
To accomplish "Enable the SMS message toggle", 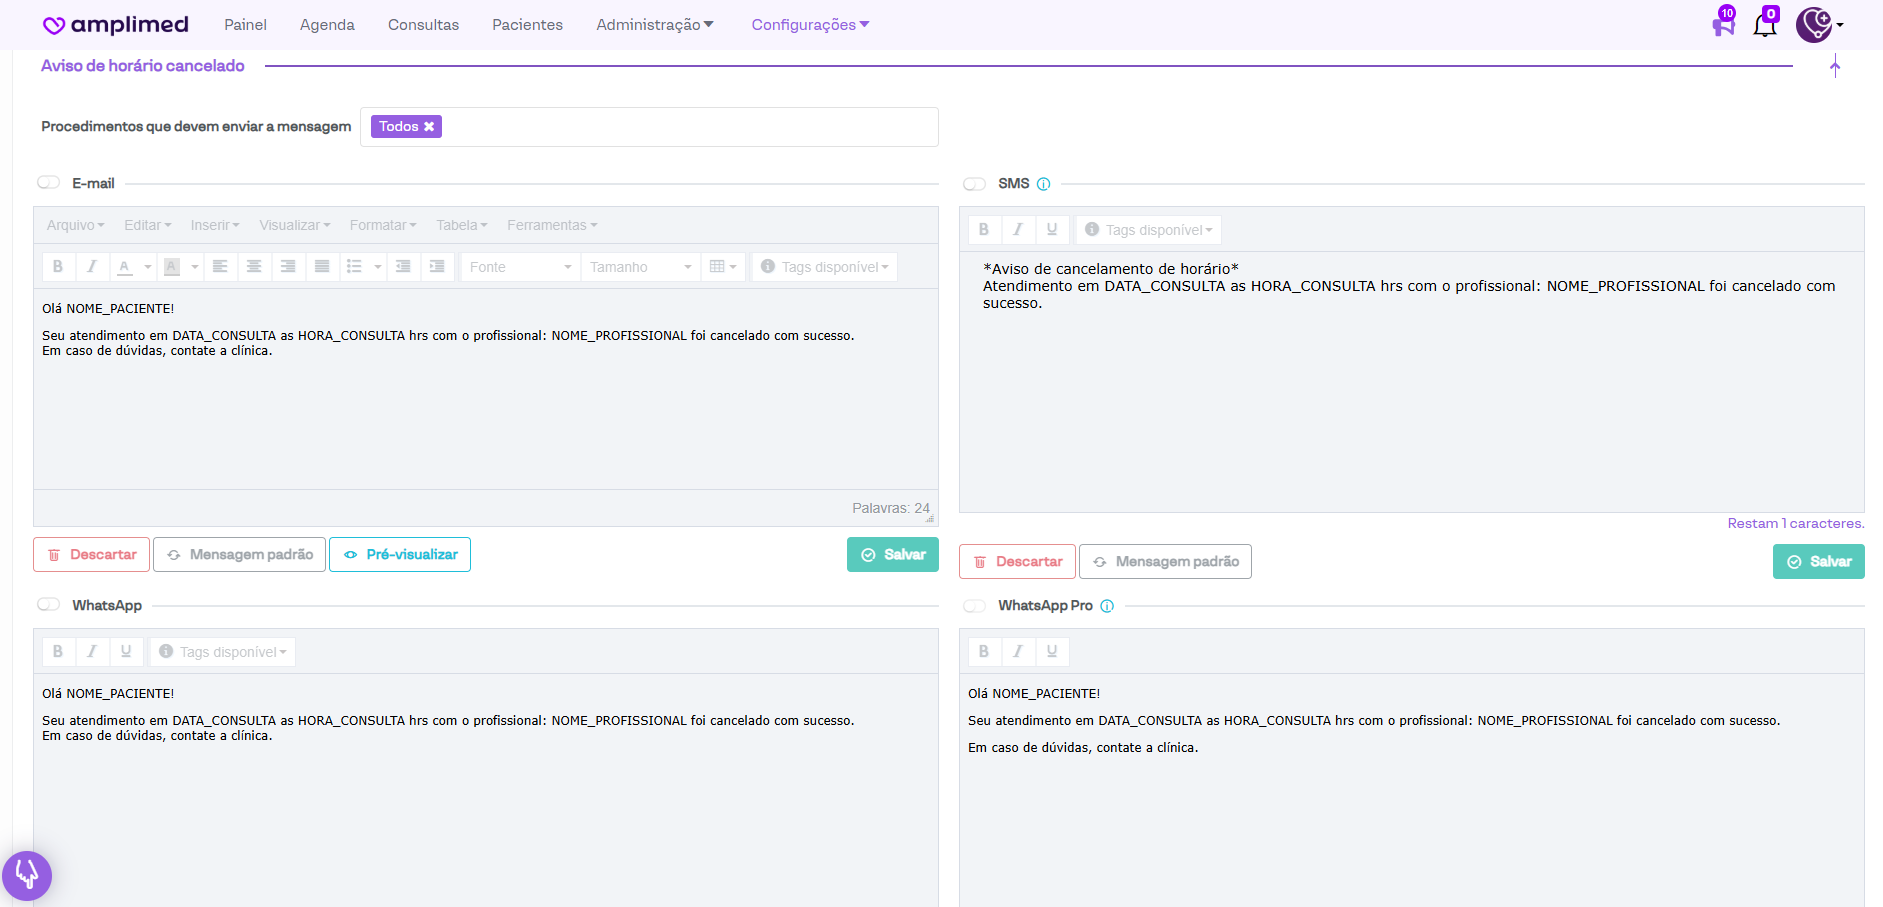I will pyautogui.click(x=974, y=184).
